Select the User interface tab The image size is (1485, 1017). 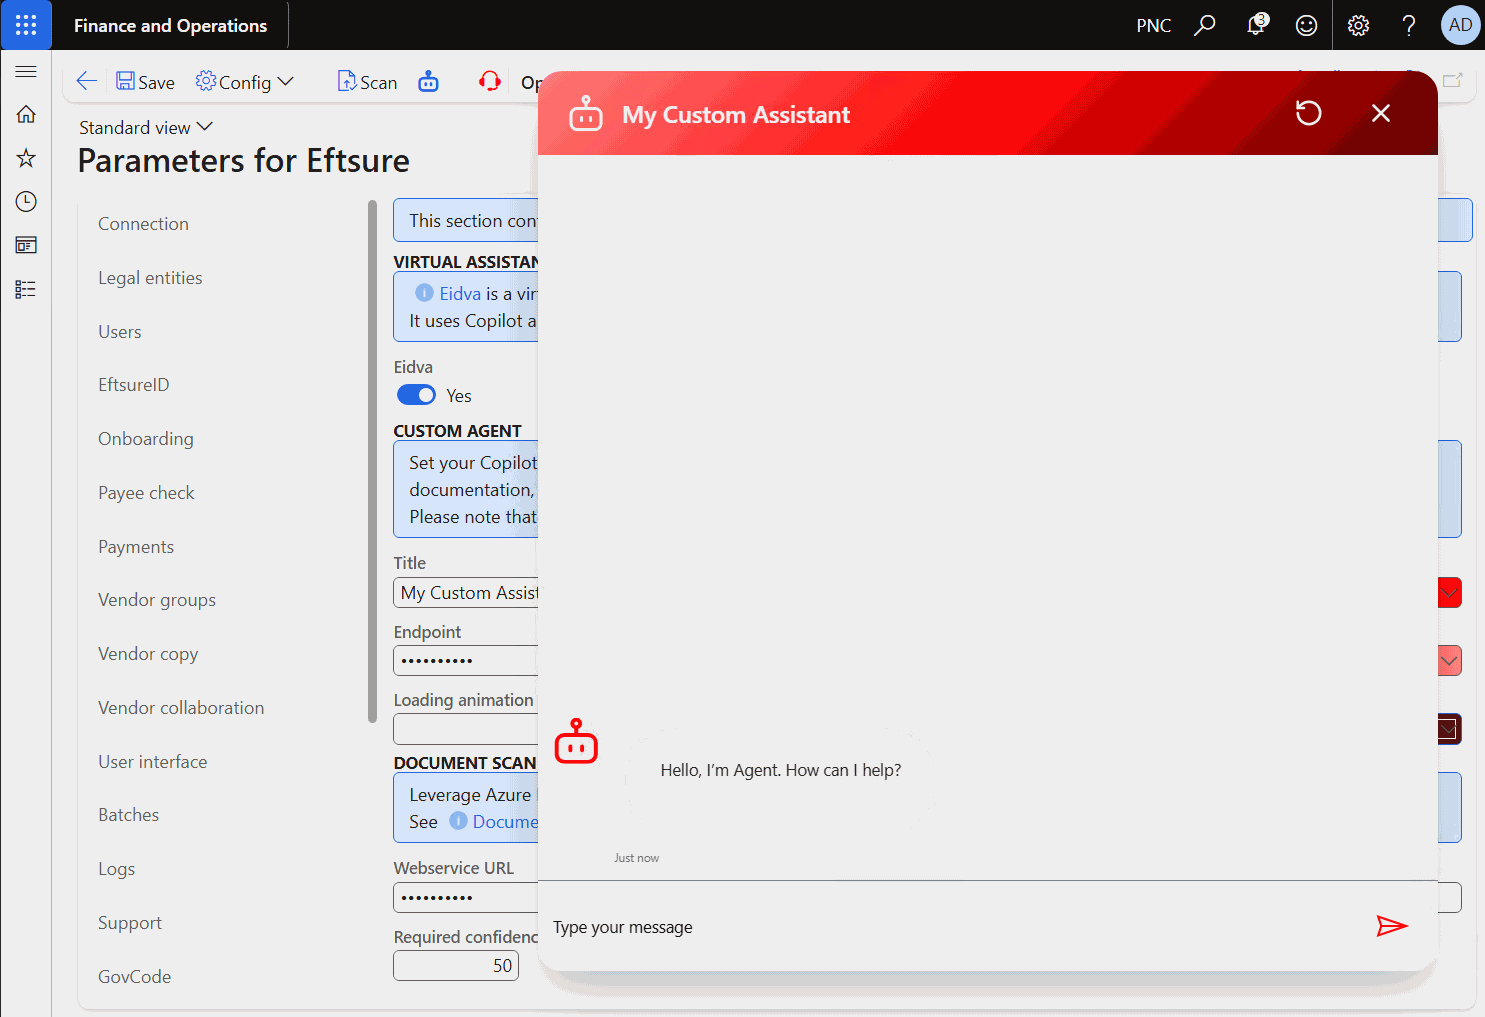[152, 762]
